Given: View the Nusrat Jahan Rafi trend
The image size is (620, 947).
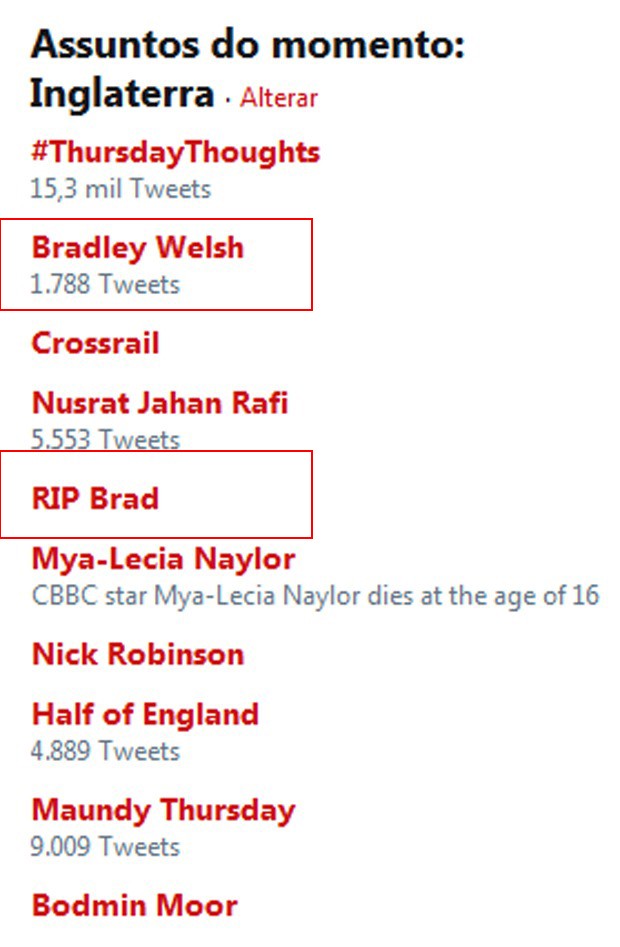Looking at the screenshot, I should pyautogui.click(x=160, y=403).
